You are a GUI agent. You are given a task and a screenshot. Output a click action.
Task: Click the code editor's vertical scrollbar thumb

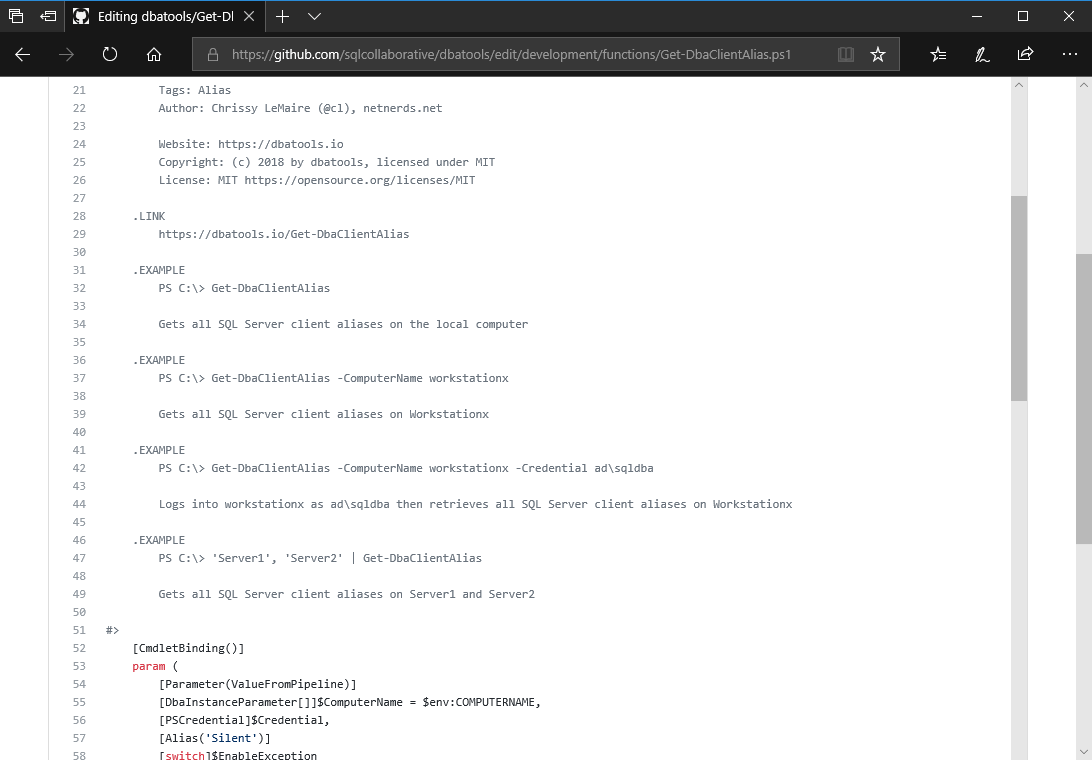1018,298
